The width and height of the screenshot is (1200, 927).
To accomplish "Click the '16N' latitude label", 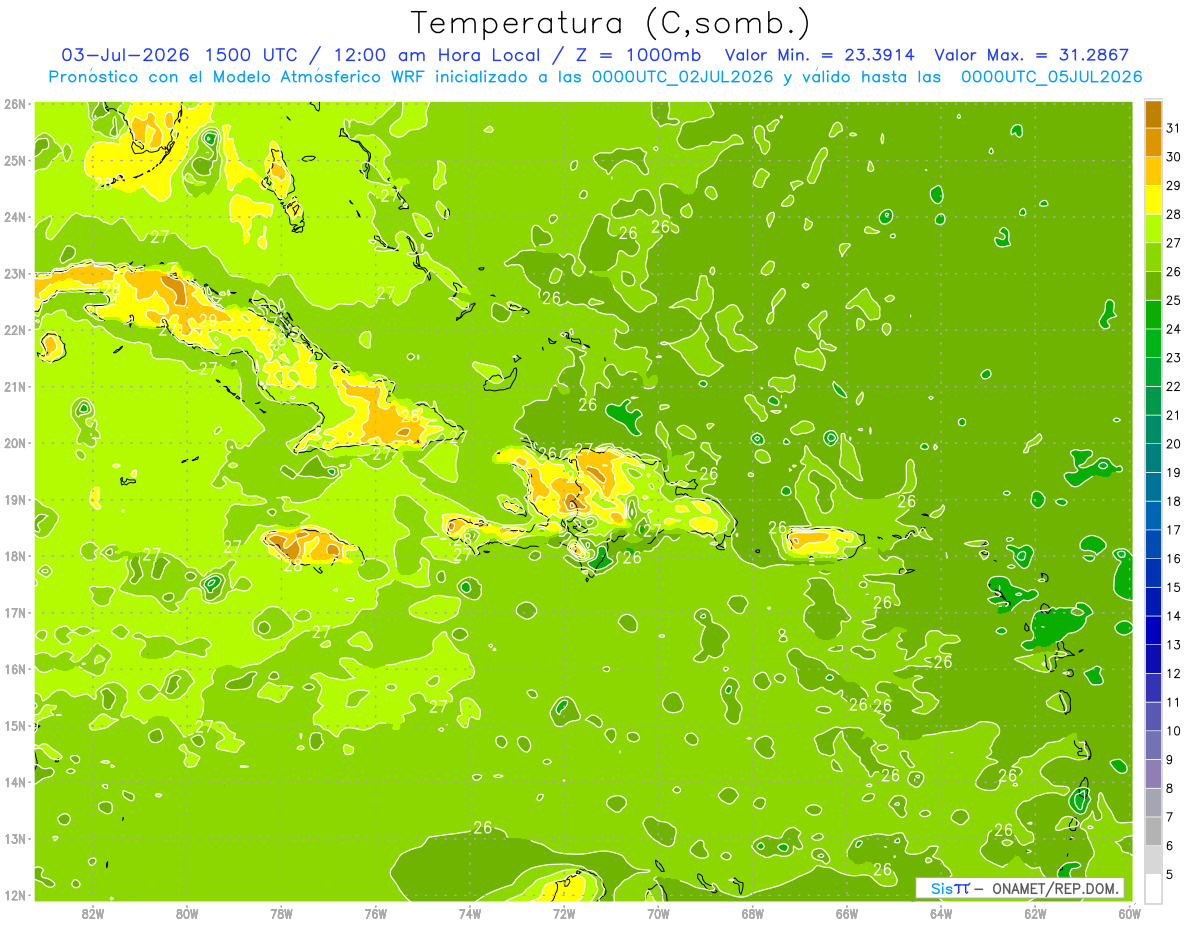I will point(15,669).
